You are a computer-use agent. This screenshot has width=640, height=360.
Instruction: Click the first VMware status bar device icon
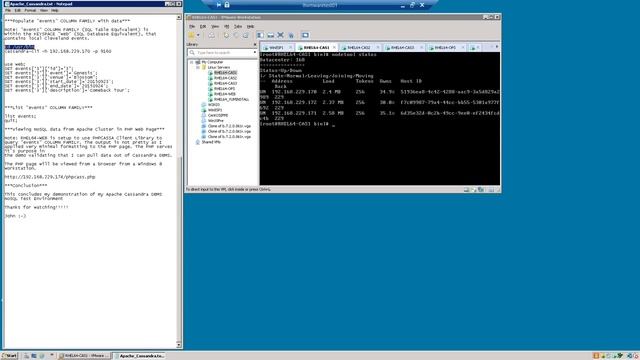(466, 190)
